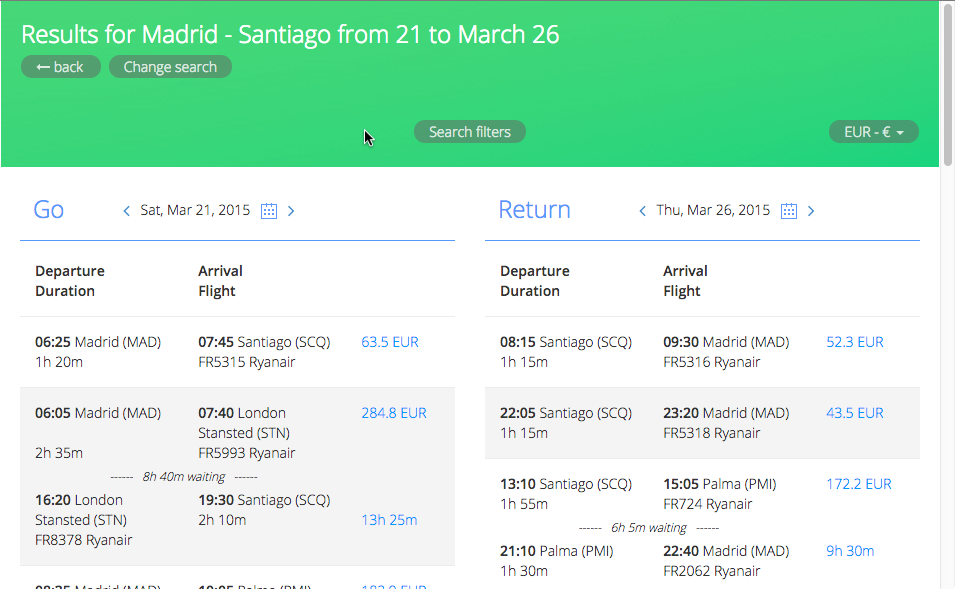Click the back button
955x589 pixels.
click(x=61, y=67)
